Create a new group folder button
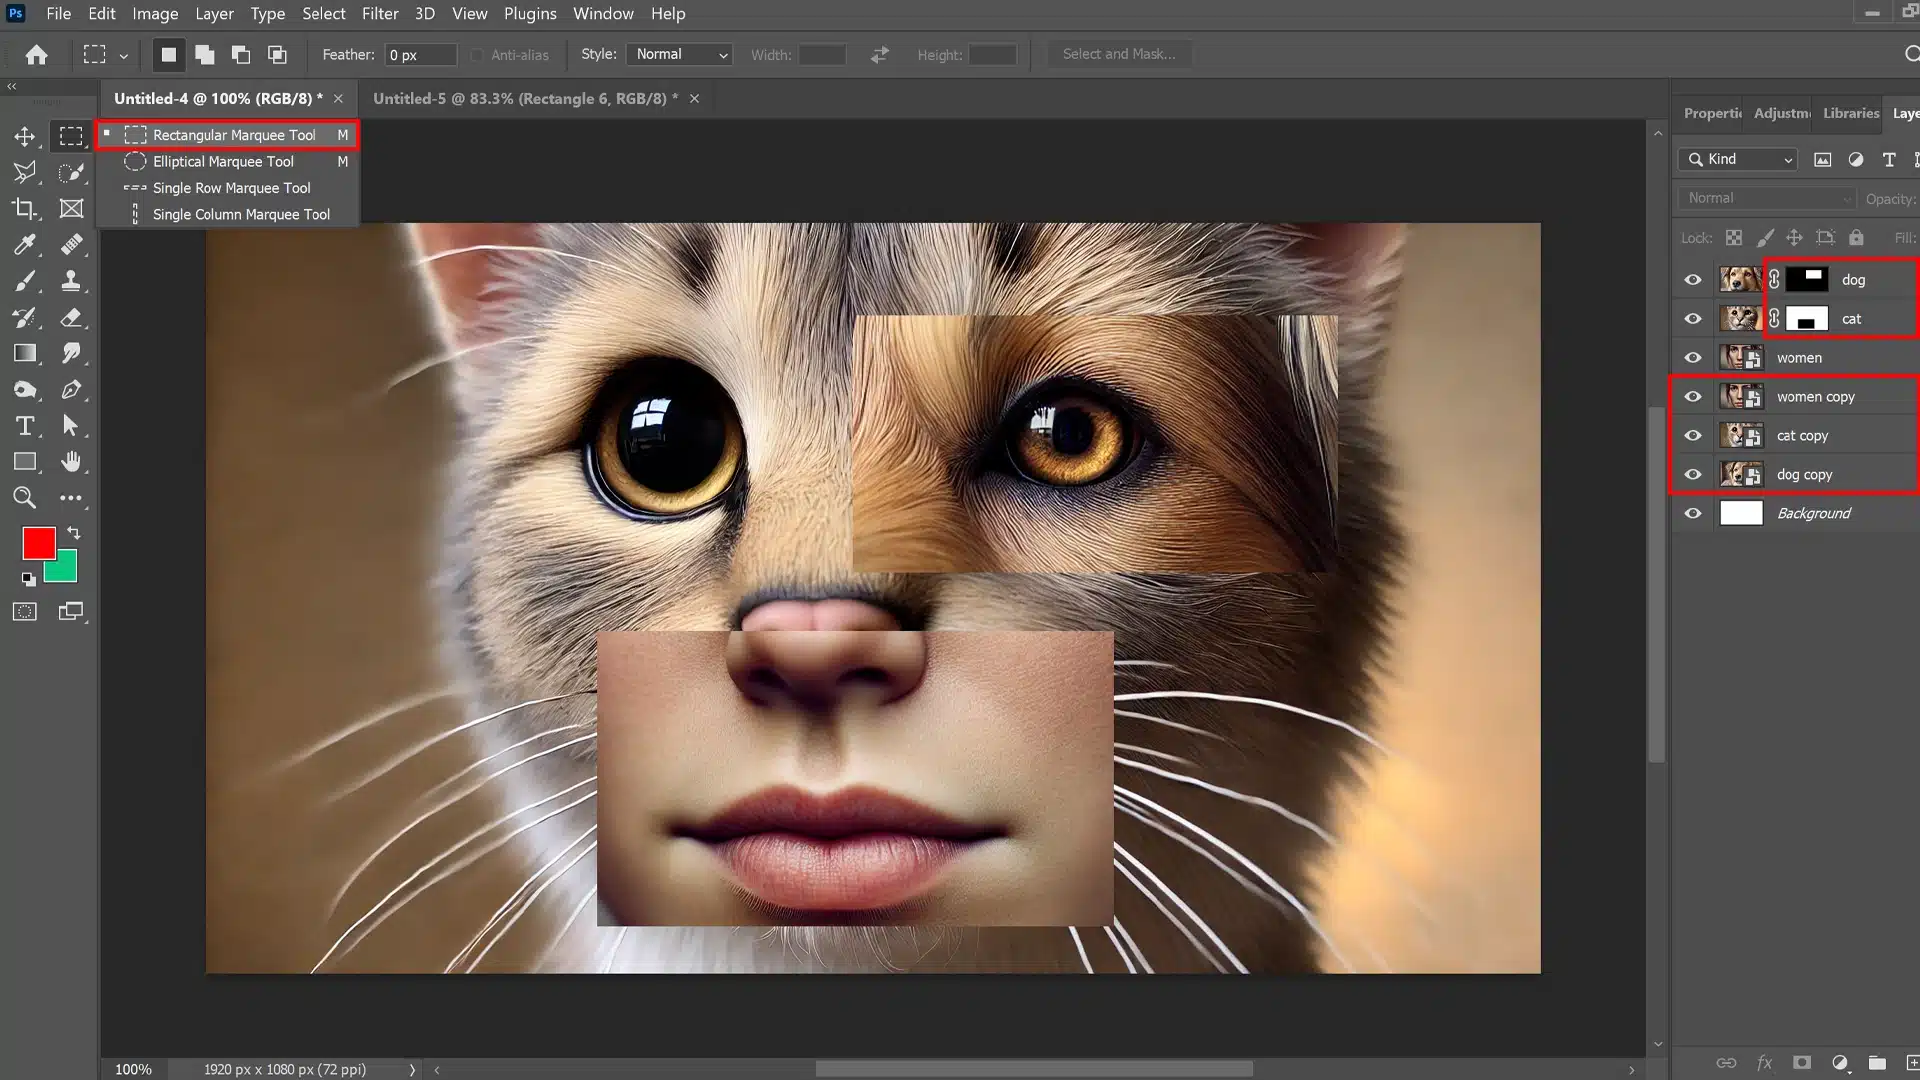Viewport: 1920px width, 1080px height. [1877, 1063]
